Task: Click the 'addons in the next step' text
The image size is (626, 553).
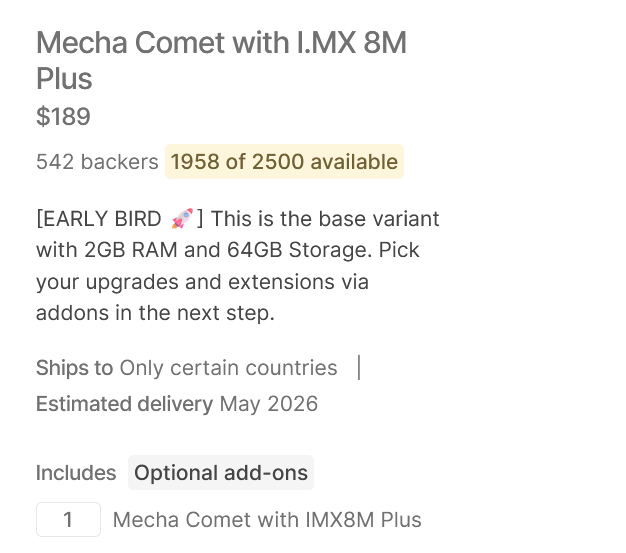Action: (155, 313)
